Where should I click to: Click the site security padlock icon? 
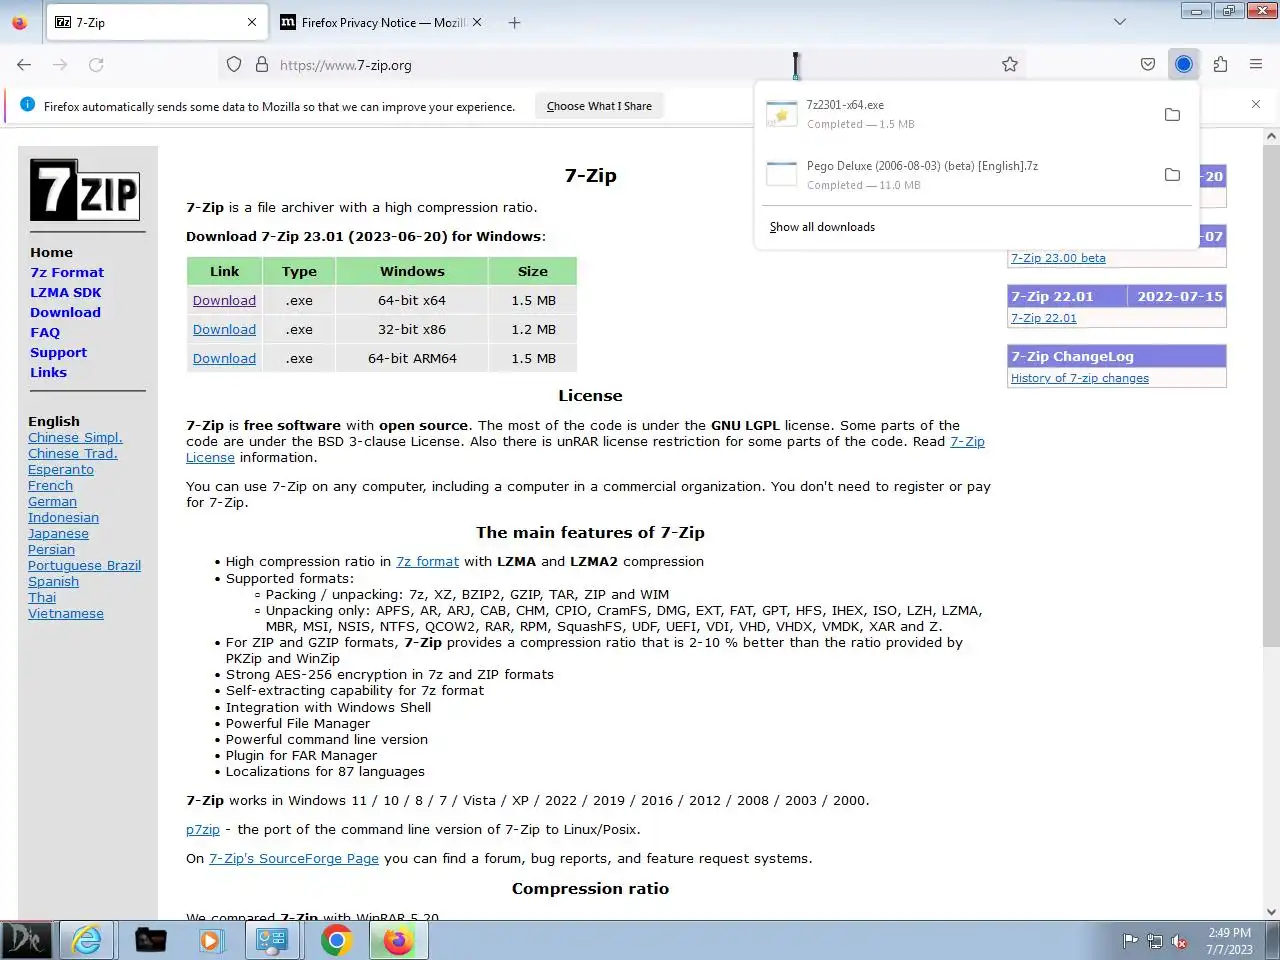click(262, 65)
